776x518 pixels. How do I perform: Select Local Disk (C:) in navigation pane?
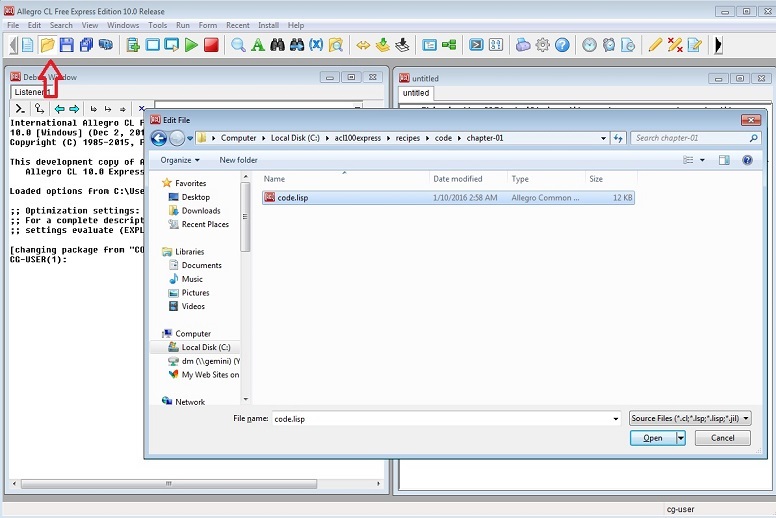(205, 347)
